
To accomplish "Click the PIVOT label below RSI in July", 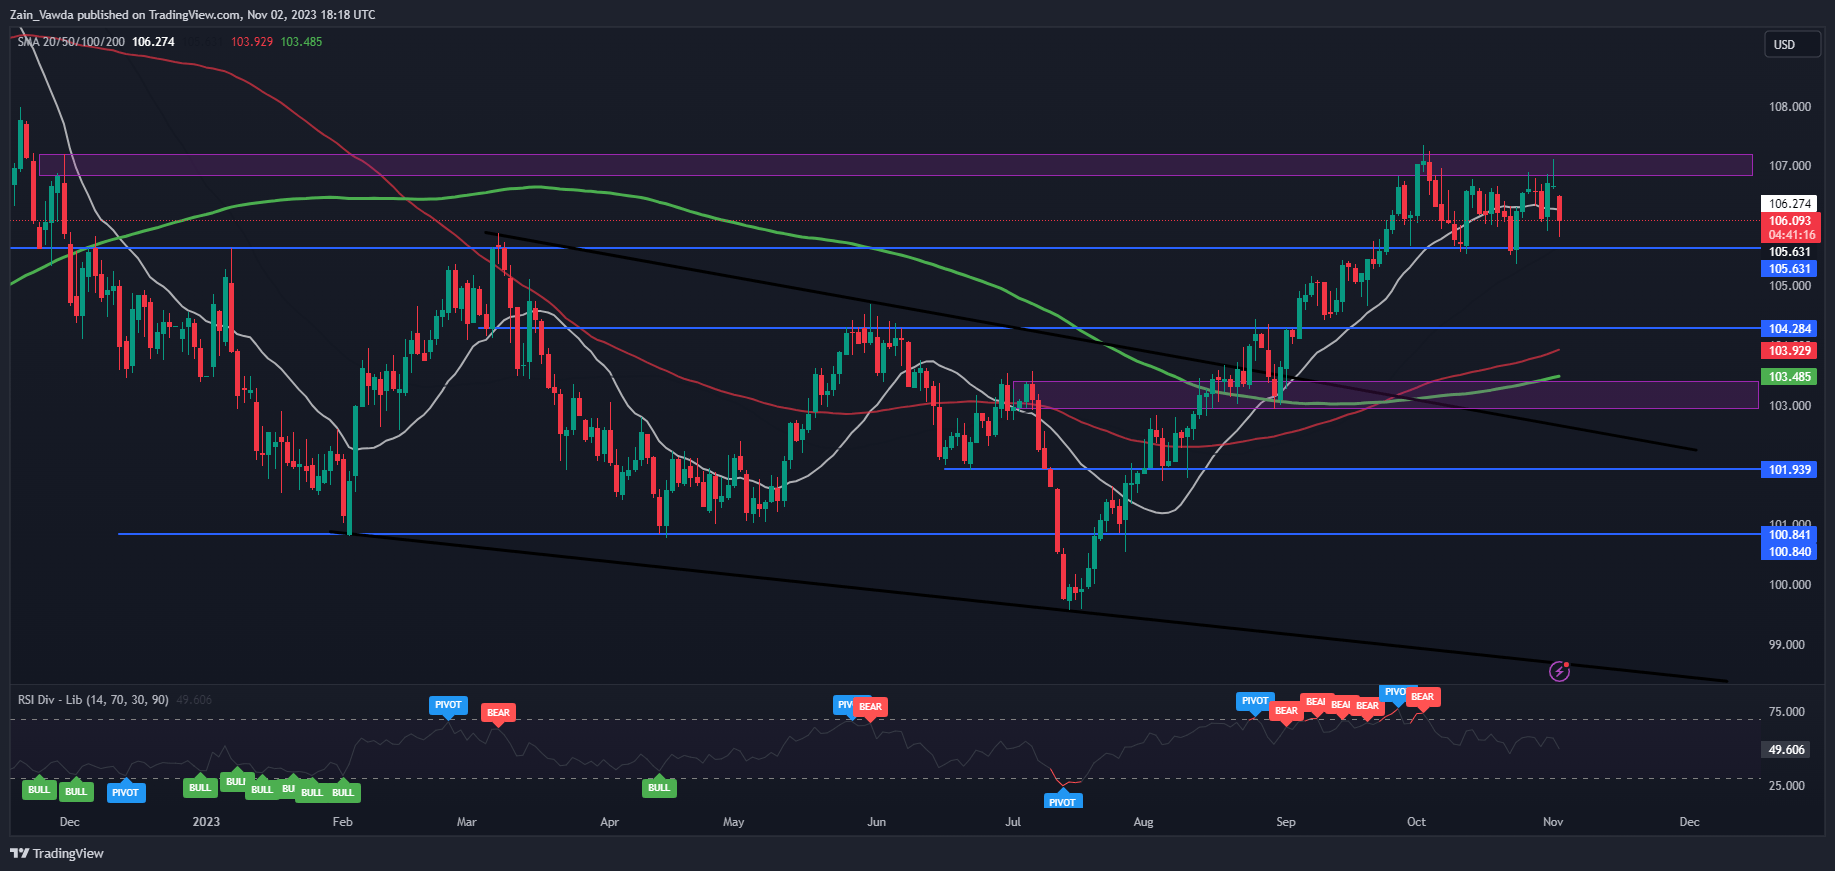I will pyautogui.click(x=1062, y=802).
